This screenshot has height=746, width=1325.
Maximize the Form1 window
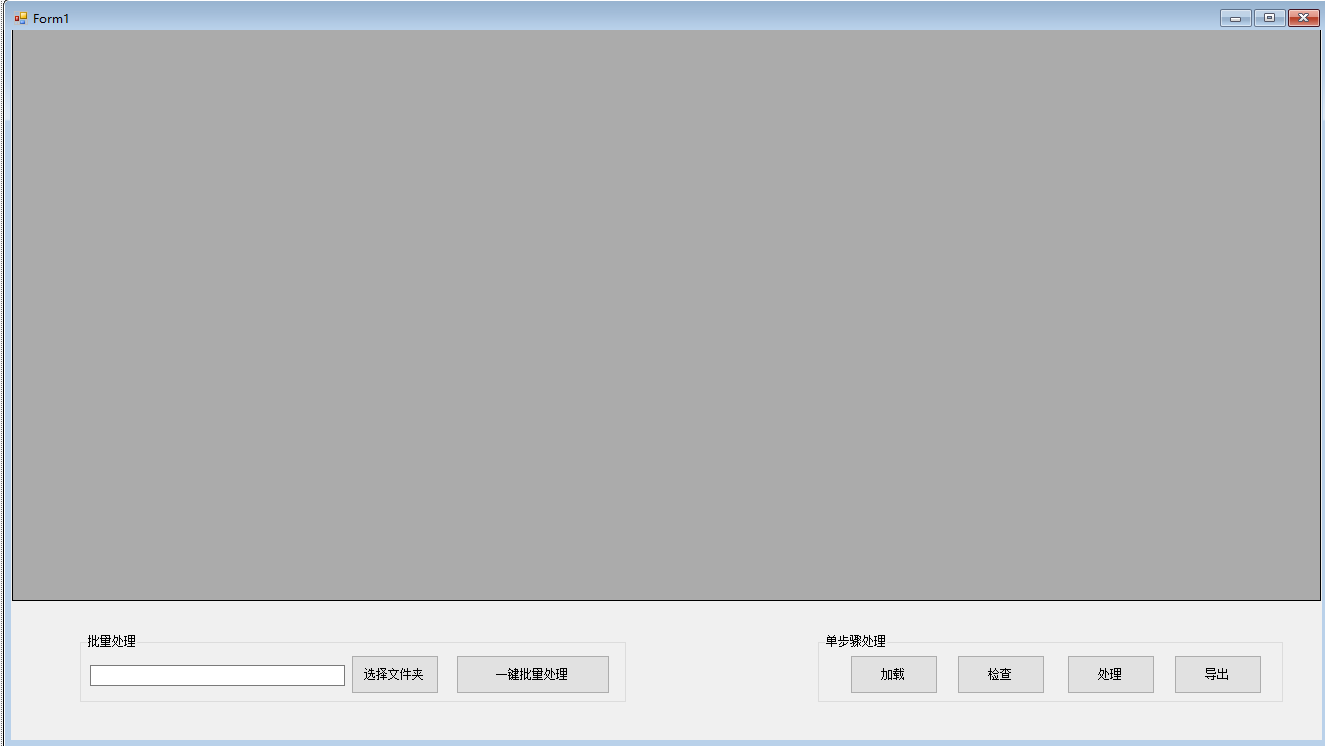(x=1270, y=18)
